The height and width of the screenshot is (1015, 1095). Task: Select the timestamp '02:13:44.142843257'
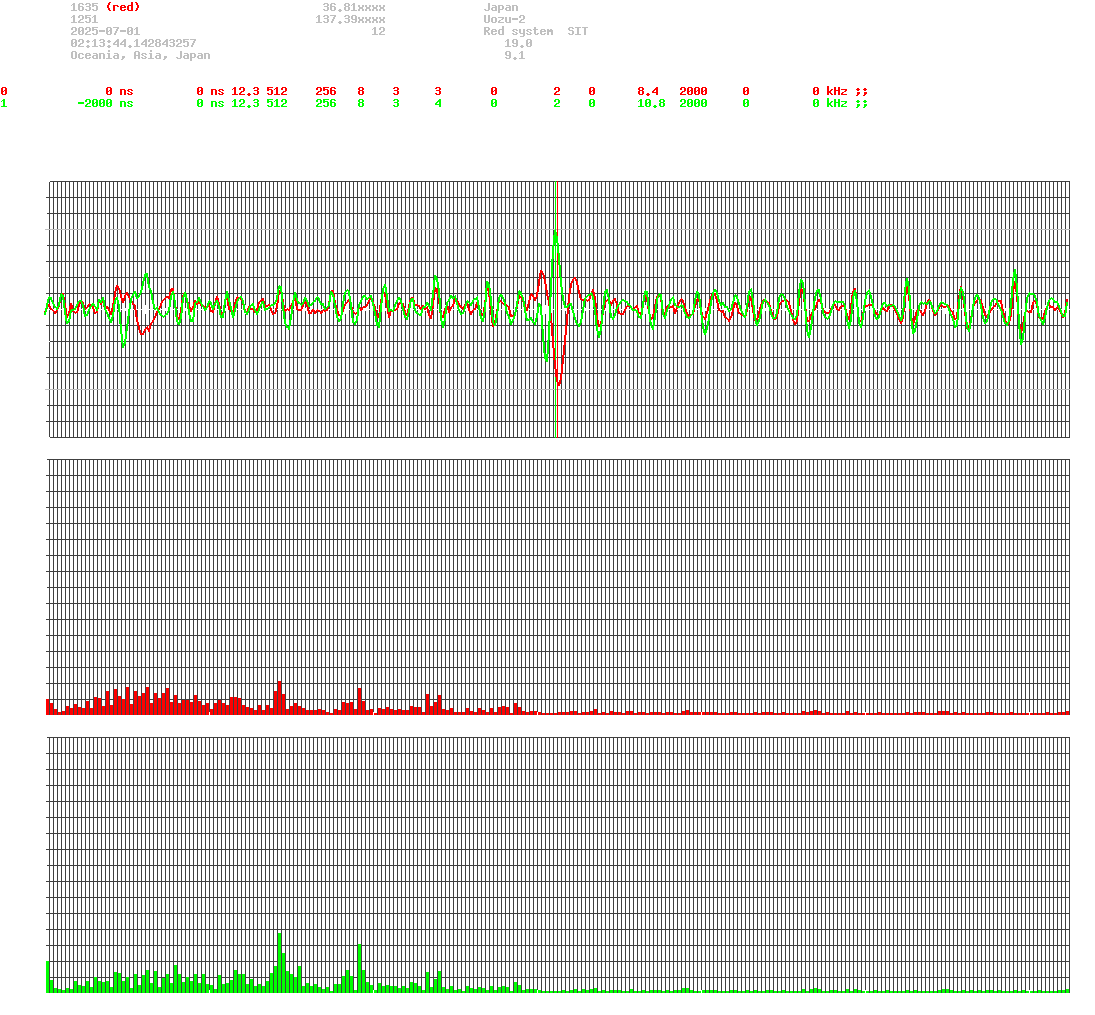point(133,43)
